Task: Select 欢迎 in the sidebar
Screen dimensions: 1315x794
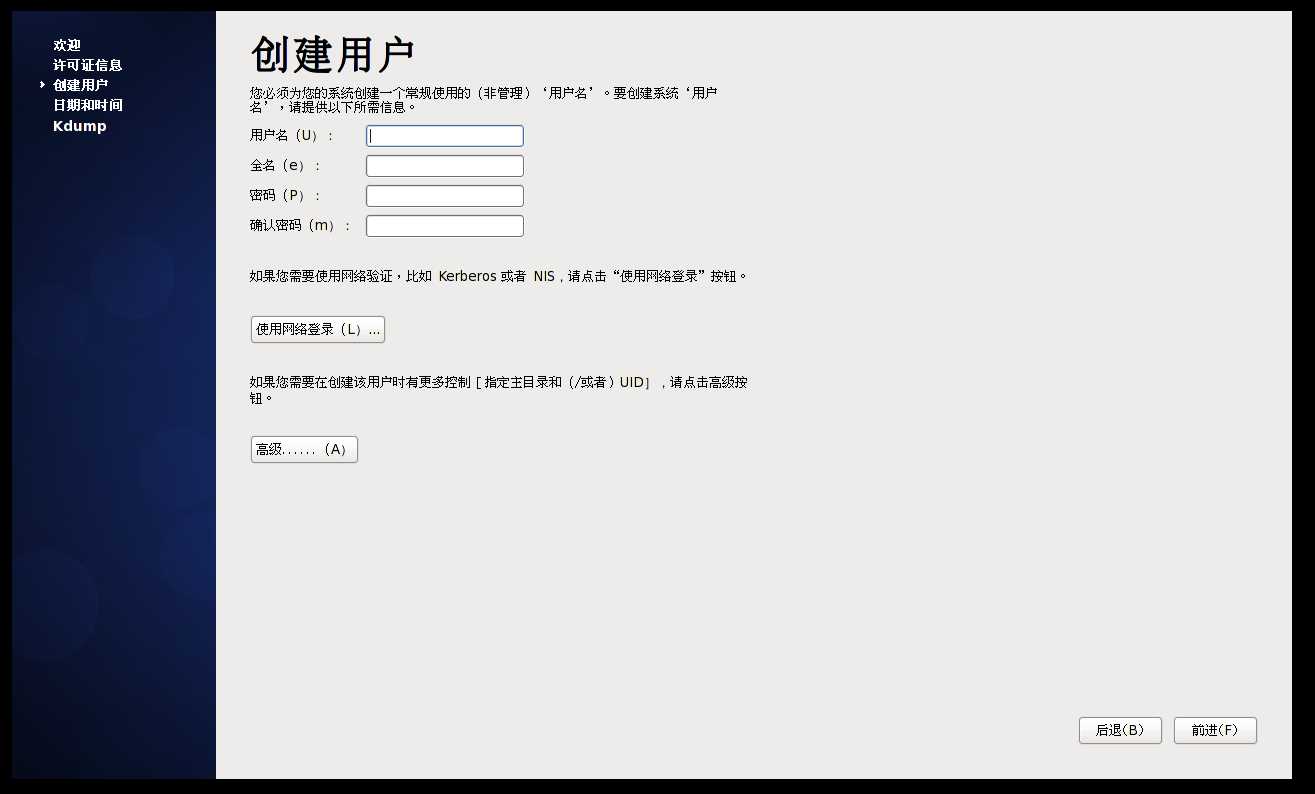Action: [x=65, y=45]
